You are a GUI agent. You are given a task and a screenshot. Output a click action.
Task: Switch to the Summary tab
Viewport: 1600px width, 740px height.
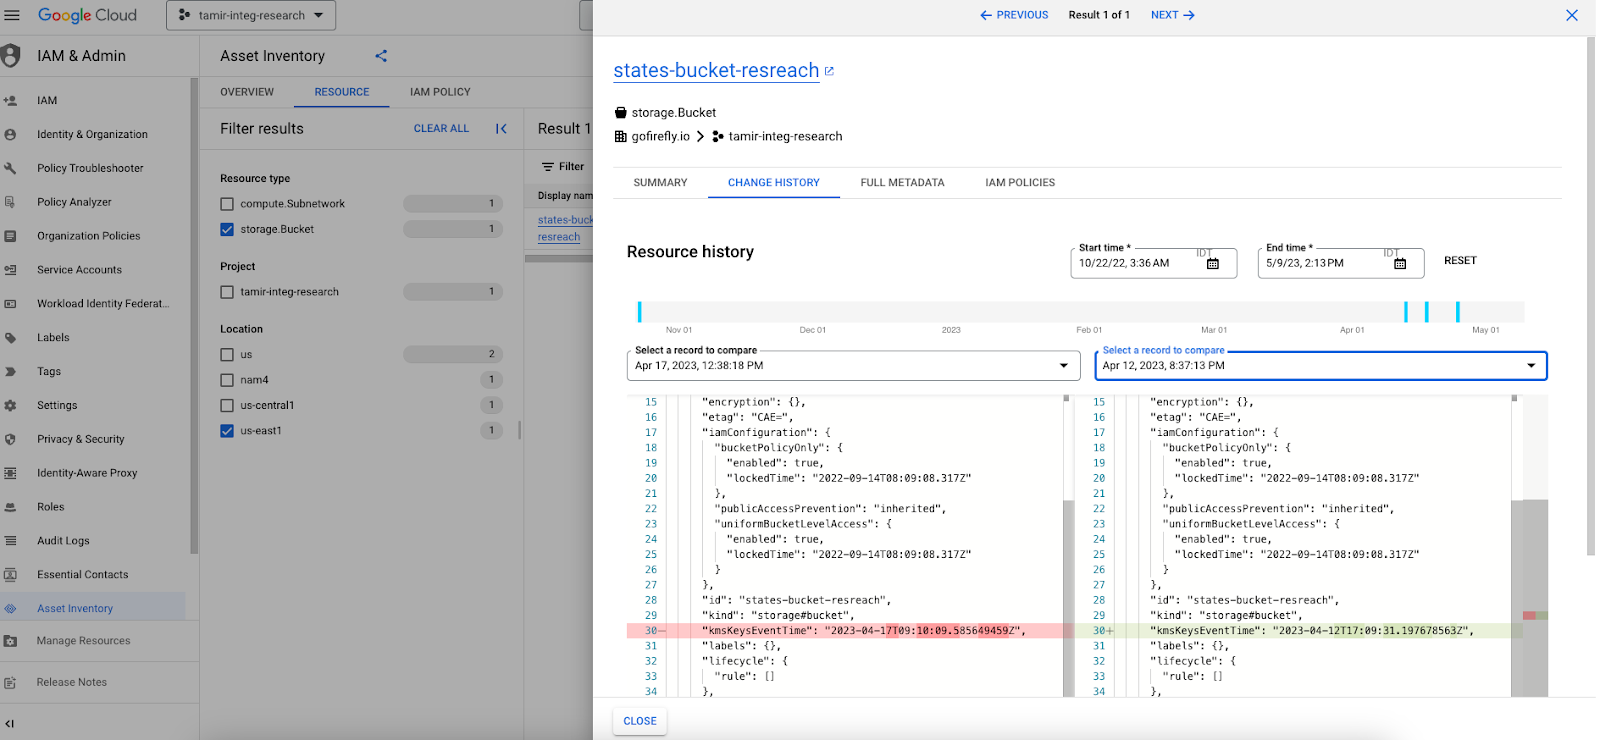pos(661,183)
